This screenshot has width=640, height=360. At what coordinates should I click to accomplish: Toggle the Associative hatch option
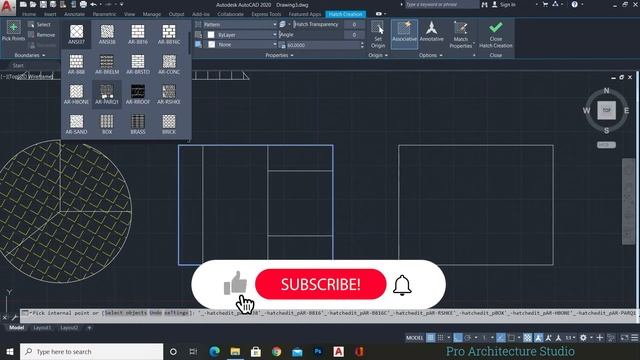(x=404, y=33)
